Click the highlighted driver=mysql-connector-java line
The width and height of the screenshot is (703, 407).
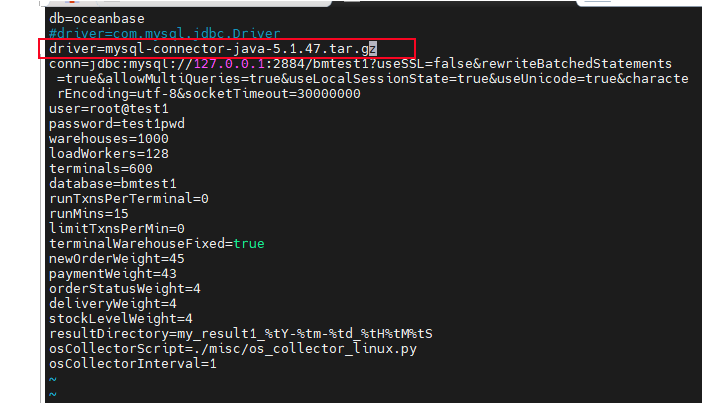pyautogui.click(x=212, y=49)
